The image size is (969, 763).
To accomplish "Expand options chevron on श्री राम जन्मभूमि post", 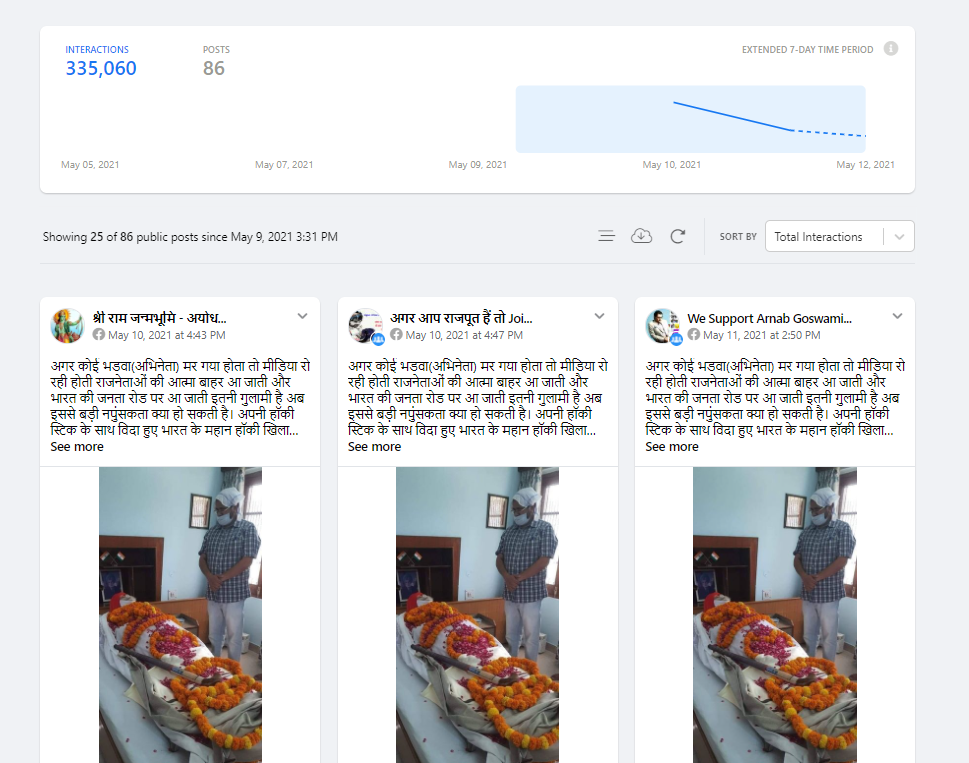I will pyautogui.click(x=302, y=316).
